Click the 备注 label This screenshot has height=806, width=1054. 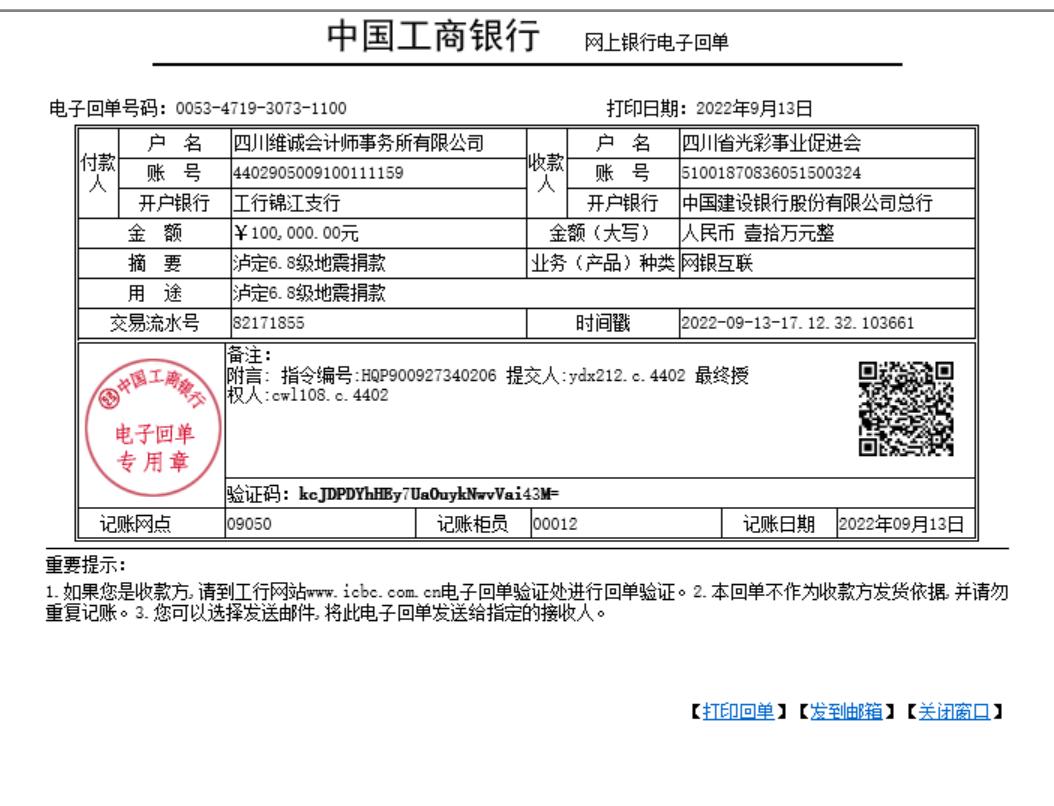[x=249, y=355]
